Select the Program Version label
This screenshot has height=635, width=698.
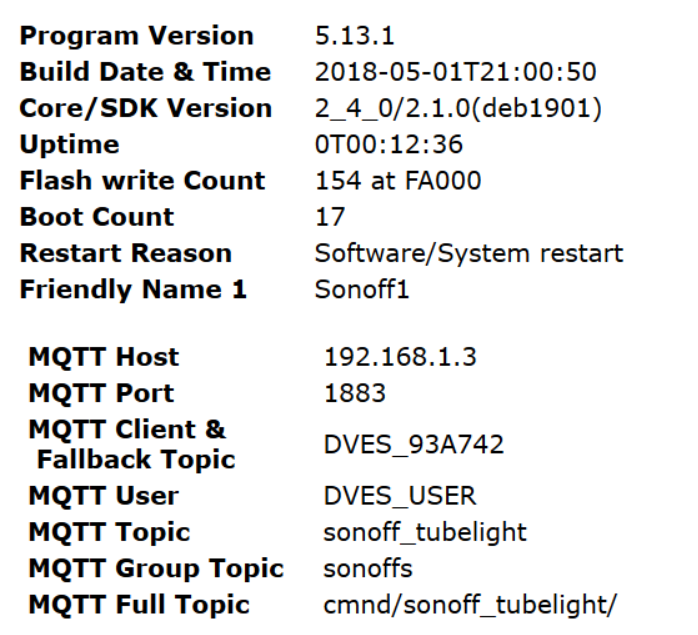tap(137, 36)
